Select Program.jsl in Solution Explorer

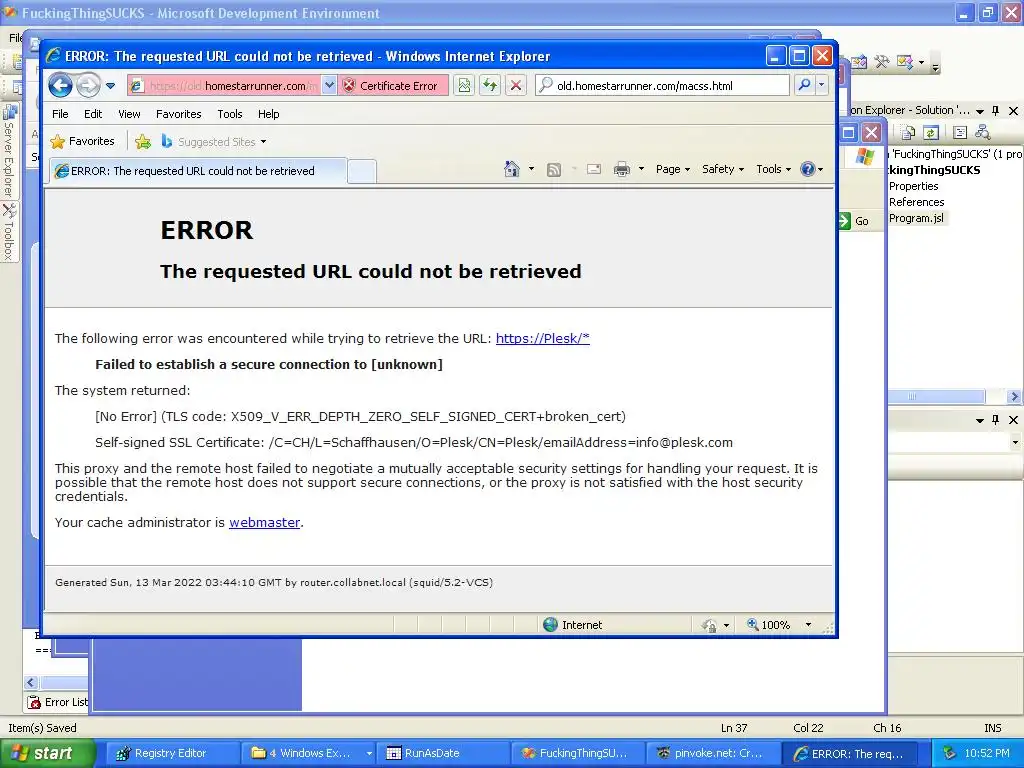click(x=916, y=218)
